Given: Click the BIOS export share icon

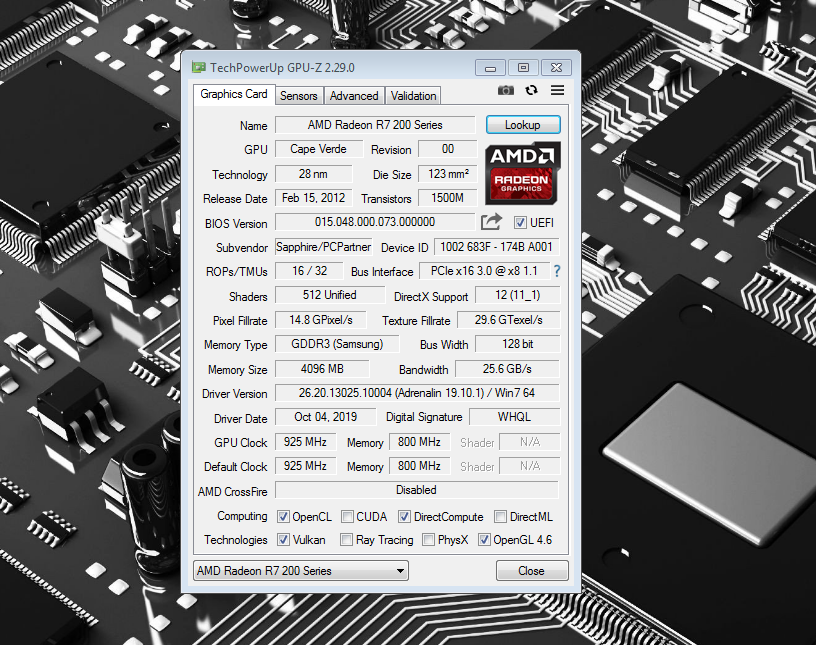Looking at the screenshot, I should pos(491,222).
